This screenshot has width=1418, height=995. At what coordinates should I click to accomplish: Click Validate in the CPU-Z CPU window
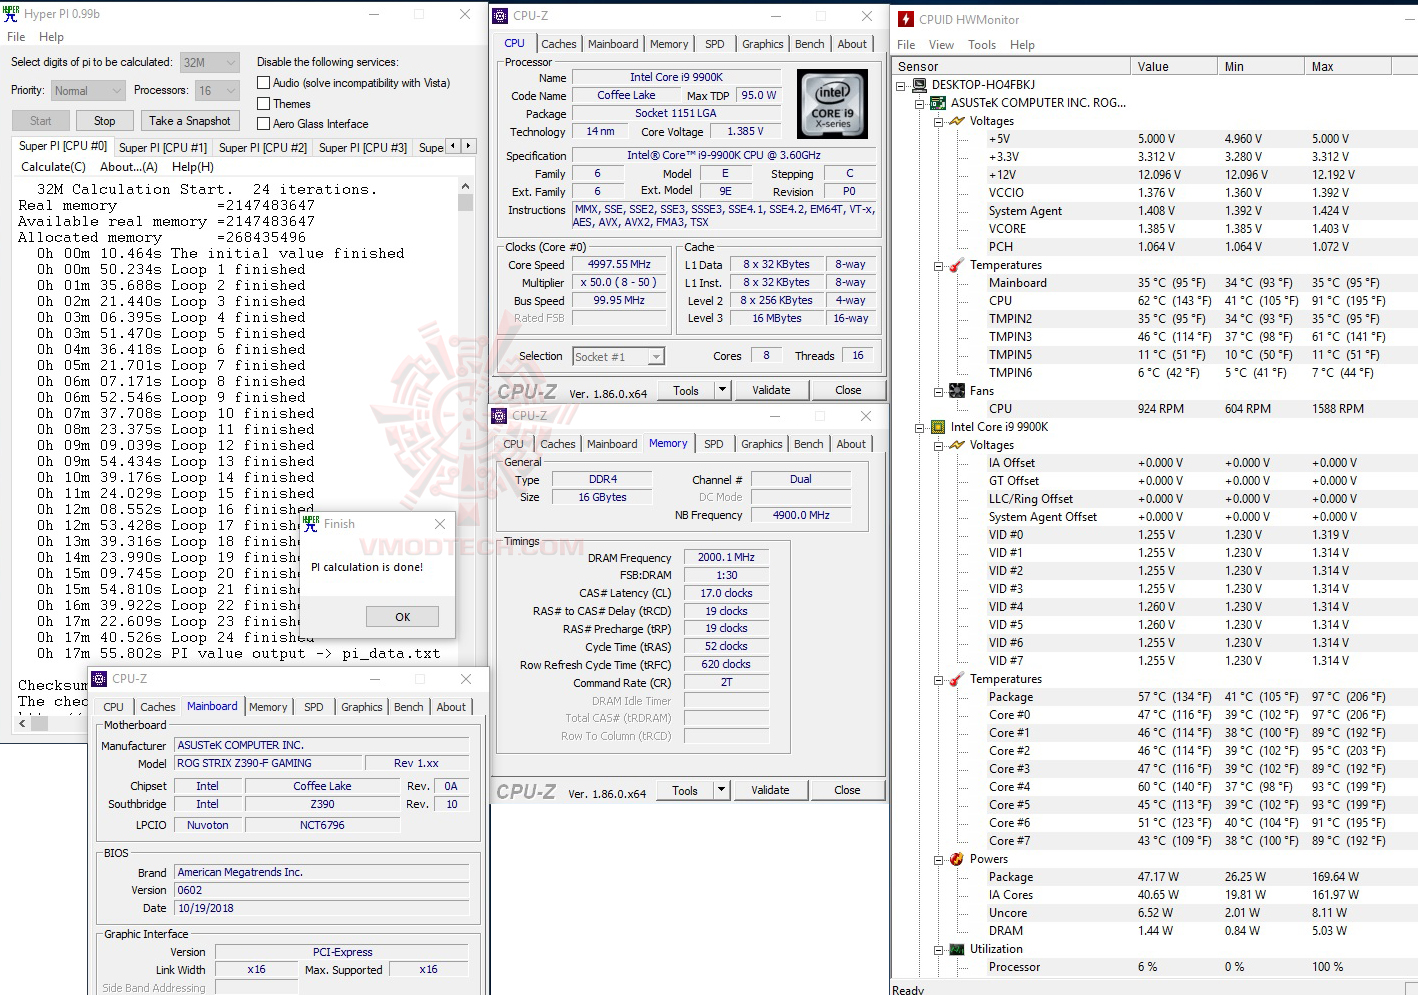point(771,390)
